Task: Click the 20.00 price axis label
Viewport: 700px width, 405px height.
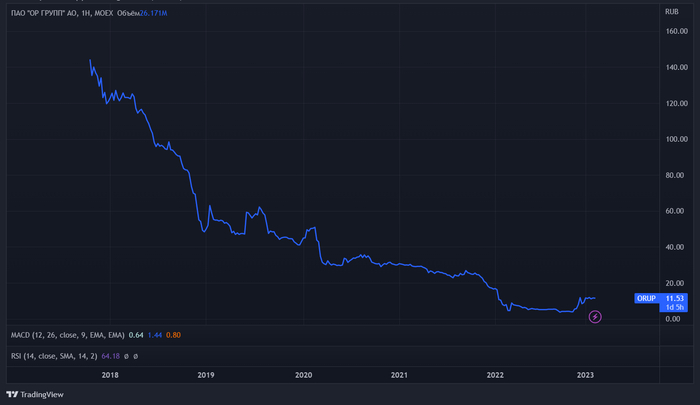Action: pyautogui.click(x=675, y=283)
